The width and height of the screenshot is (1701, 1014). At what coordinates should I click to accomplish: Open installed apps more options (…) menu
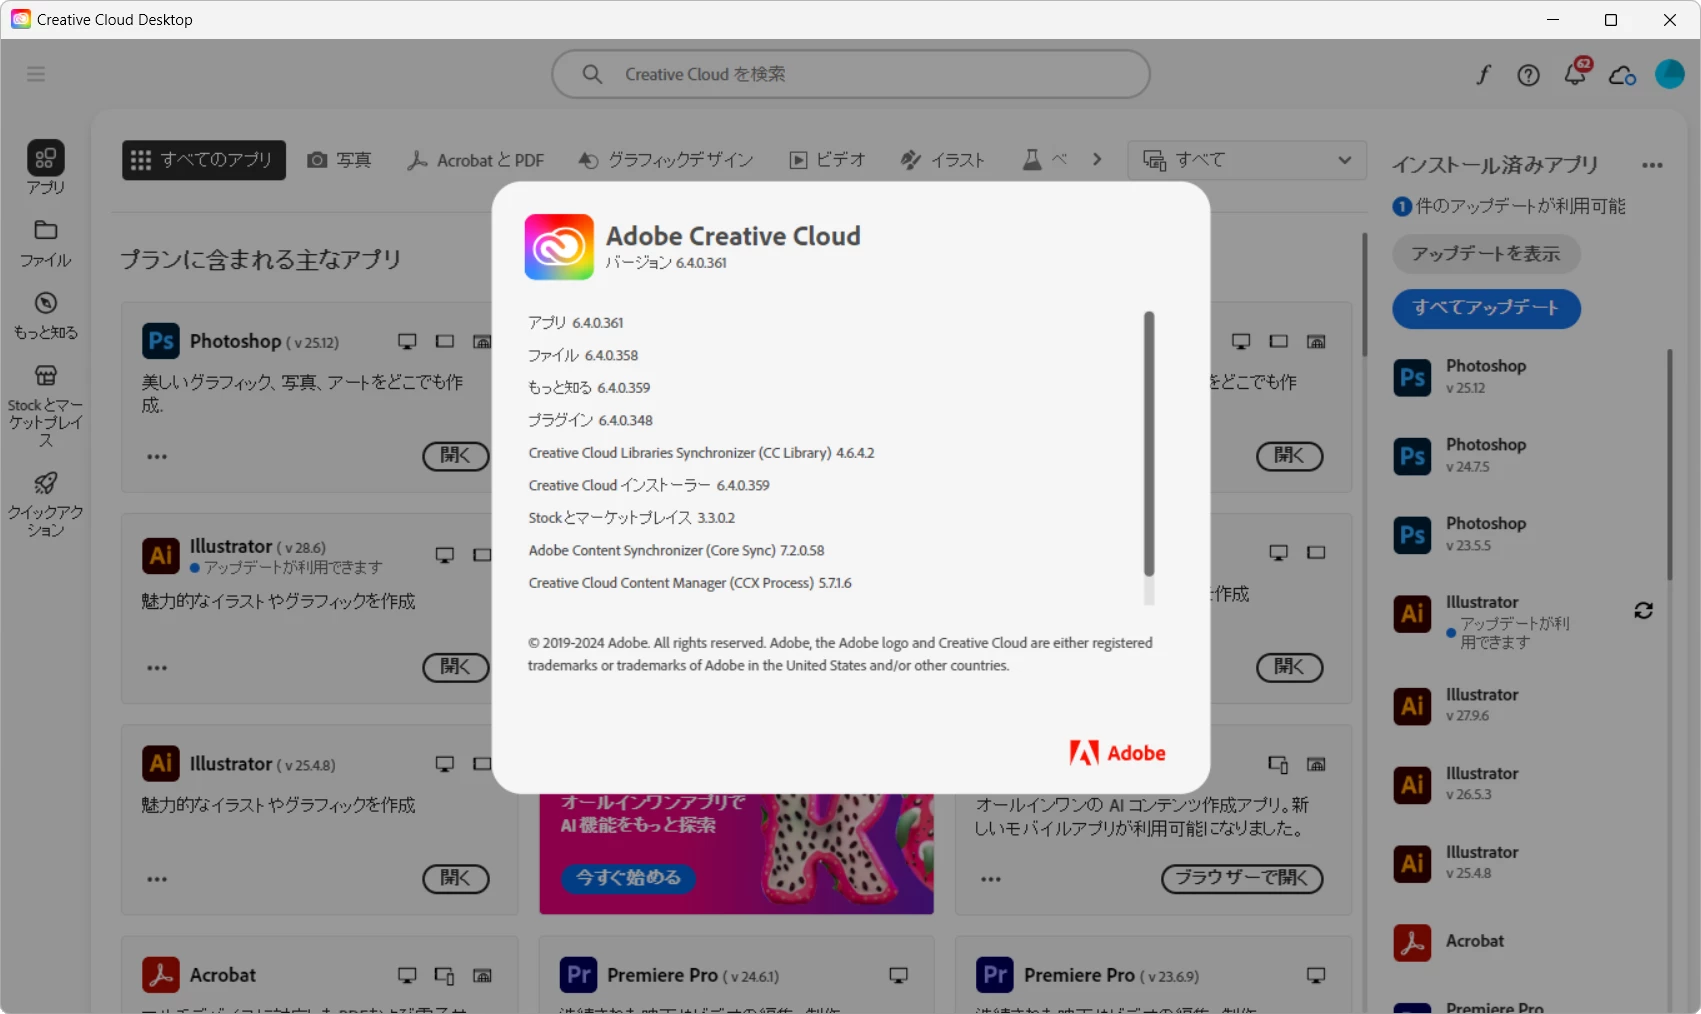1652,165
